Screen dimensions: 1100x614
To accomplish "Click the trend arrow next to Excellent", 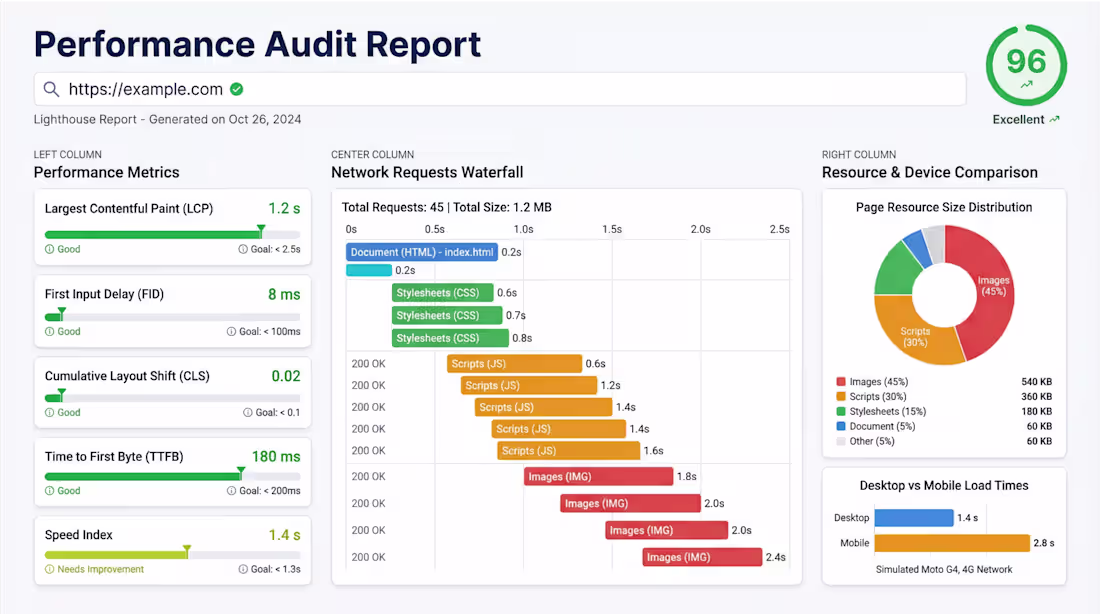I will tap(1054, 119).
